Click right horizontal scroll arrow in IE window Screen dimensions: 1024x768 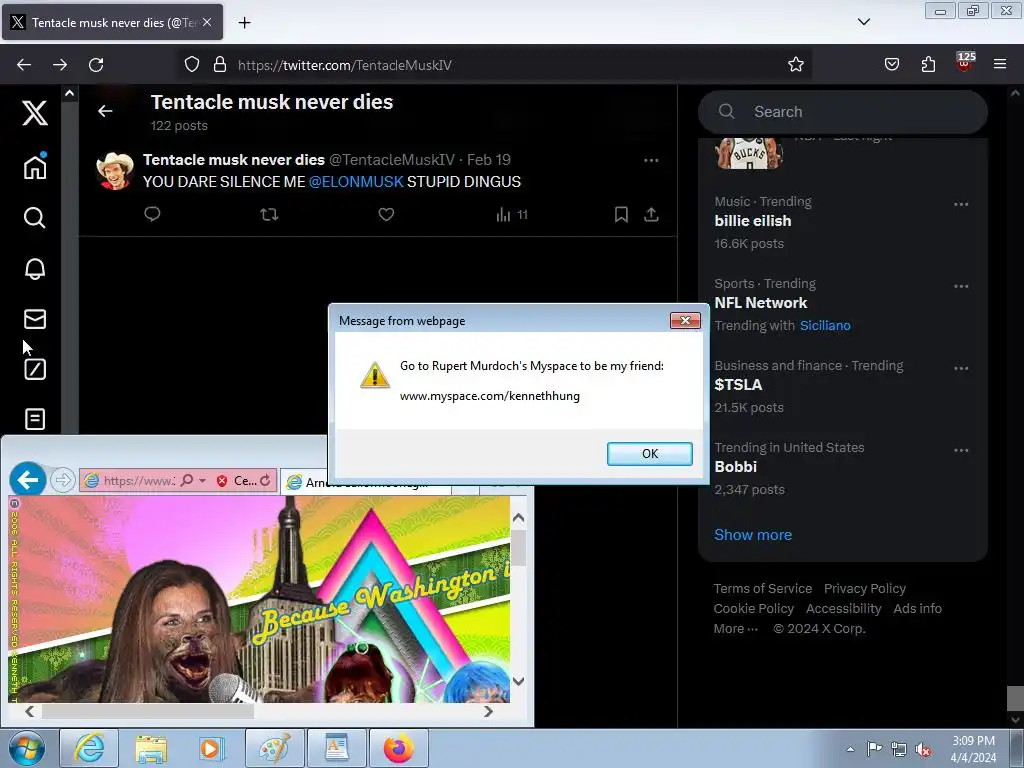(x=488, y=711)
